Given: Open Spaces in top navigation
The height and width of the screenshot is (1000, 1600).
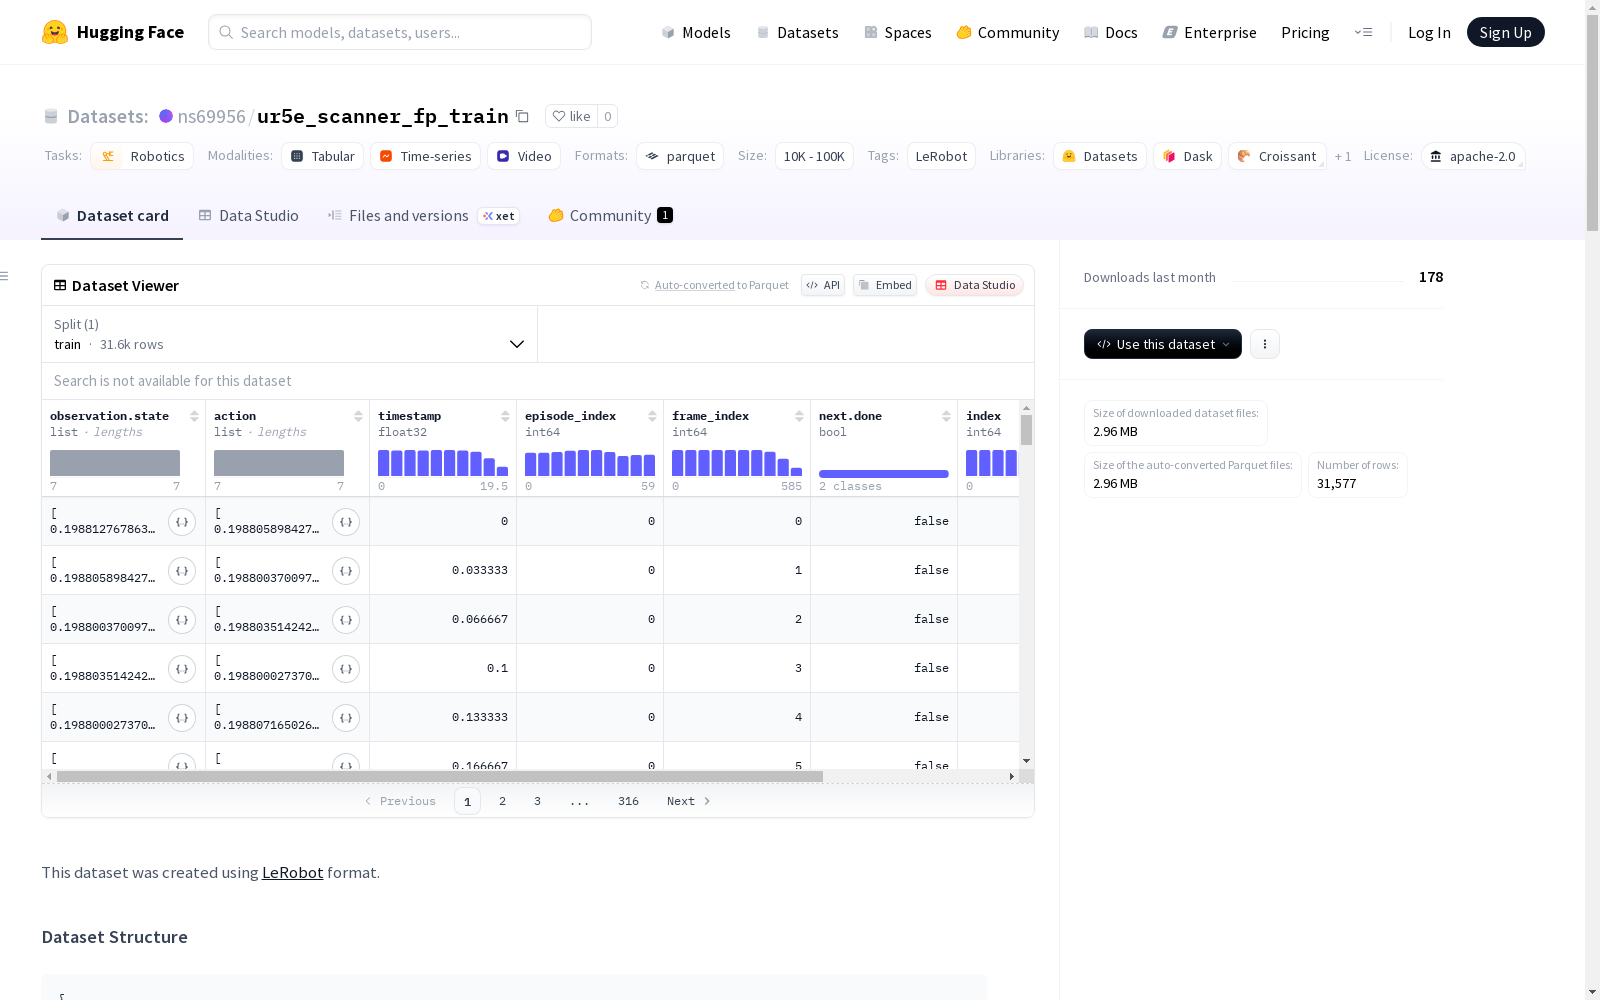Looking at the screenshot, I should click(898, 32).
